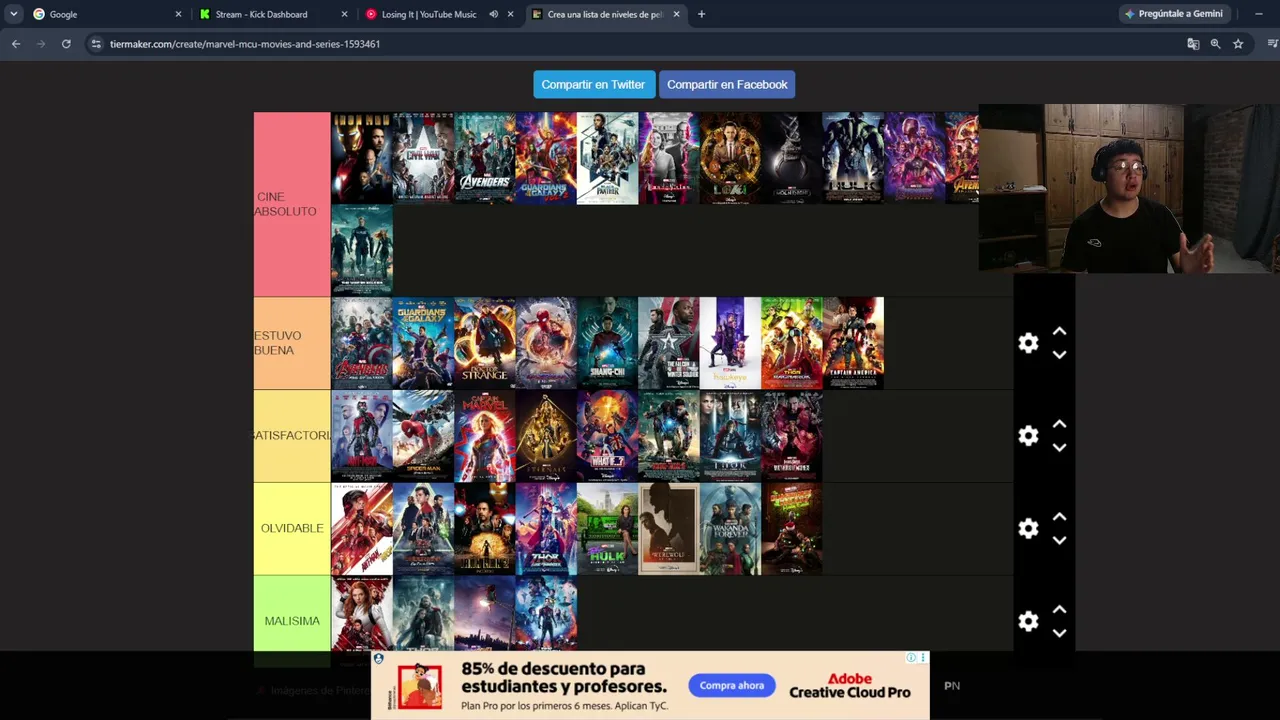Select the Doctor Strange poster in ESTUVO BUENA
Image resolution: width=1280 pixels, height=720 pixels.
[485, 343]
